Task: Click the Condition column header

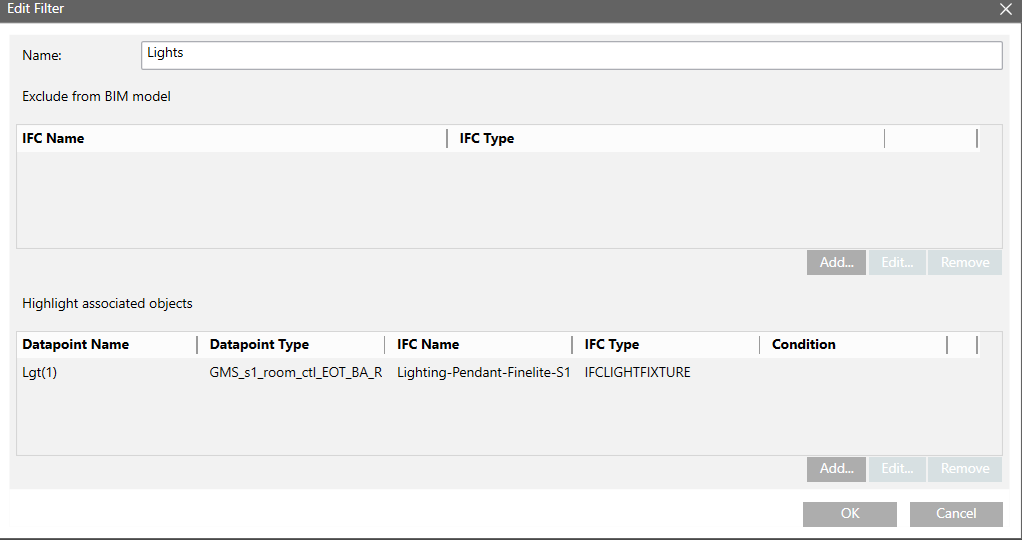Action: click(804, 344)
